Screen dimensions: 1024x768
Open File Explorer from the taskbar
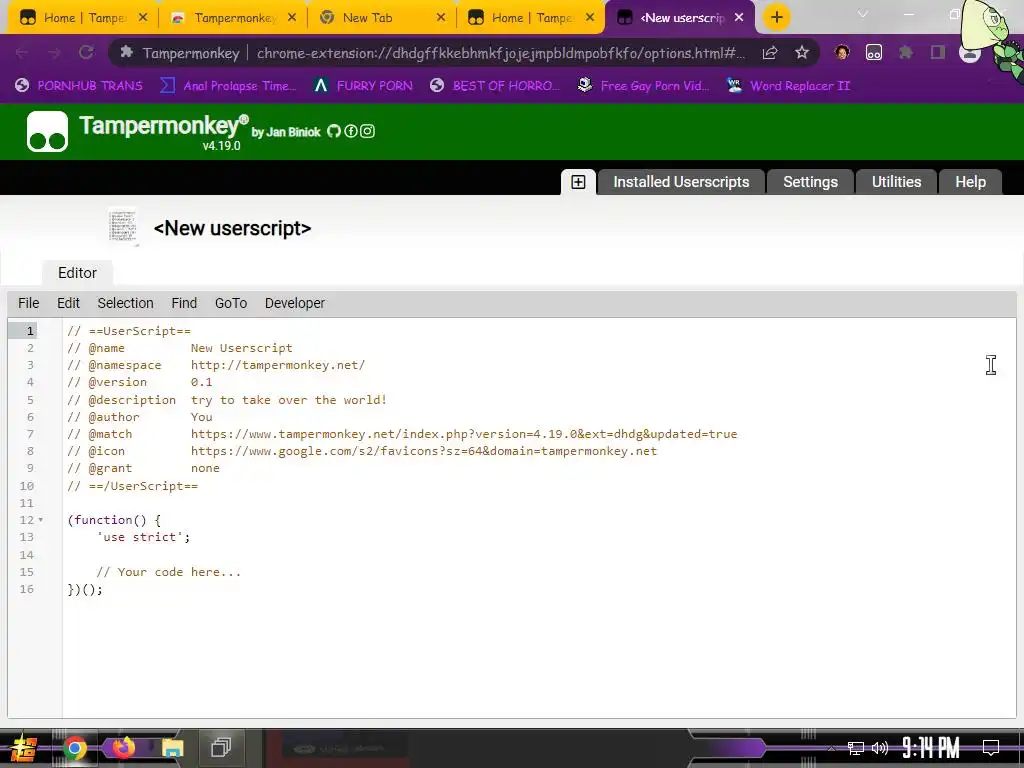(x=172, y=748)
